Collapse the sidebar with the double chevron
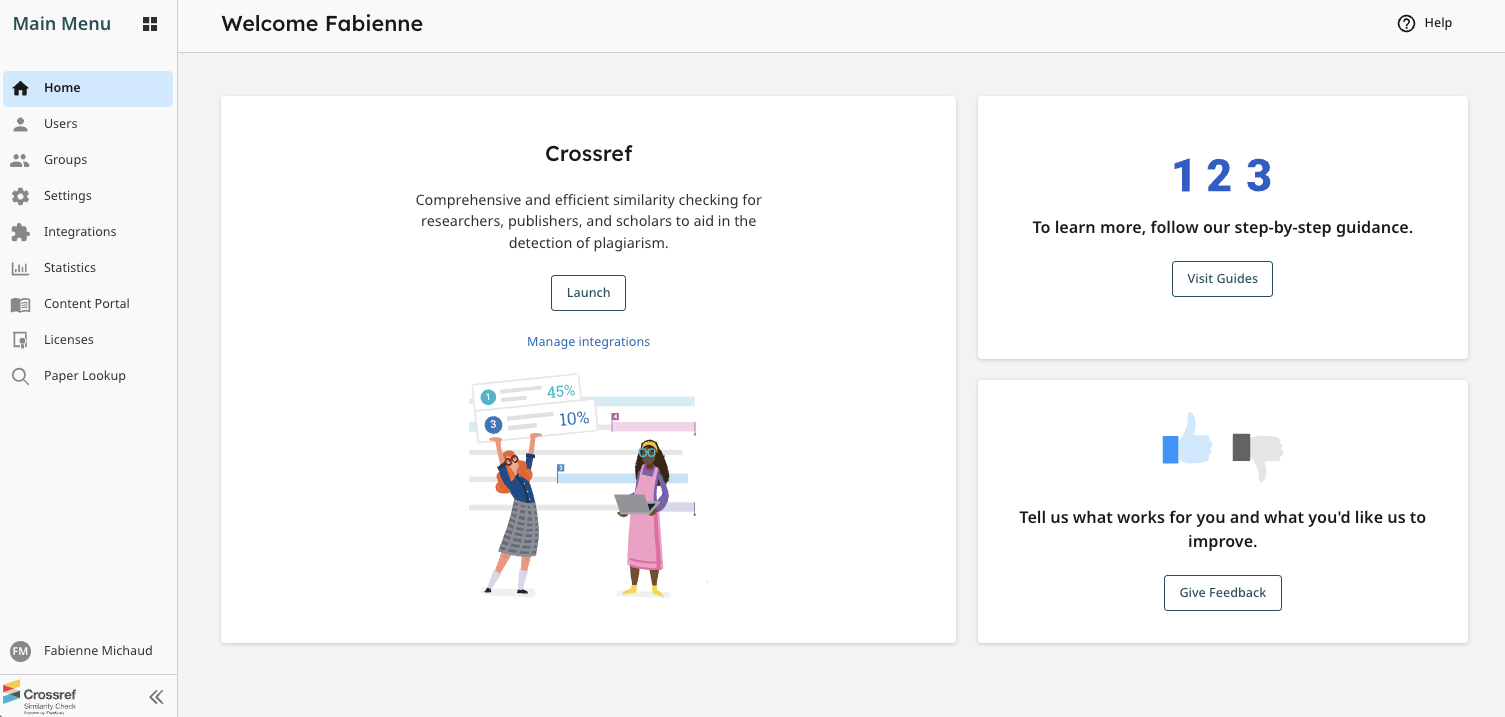 [x=156, y=696]
